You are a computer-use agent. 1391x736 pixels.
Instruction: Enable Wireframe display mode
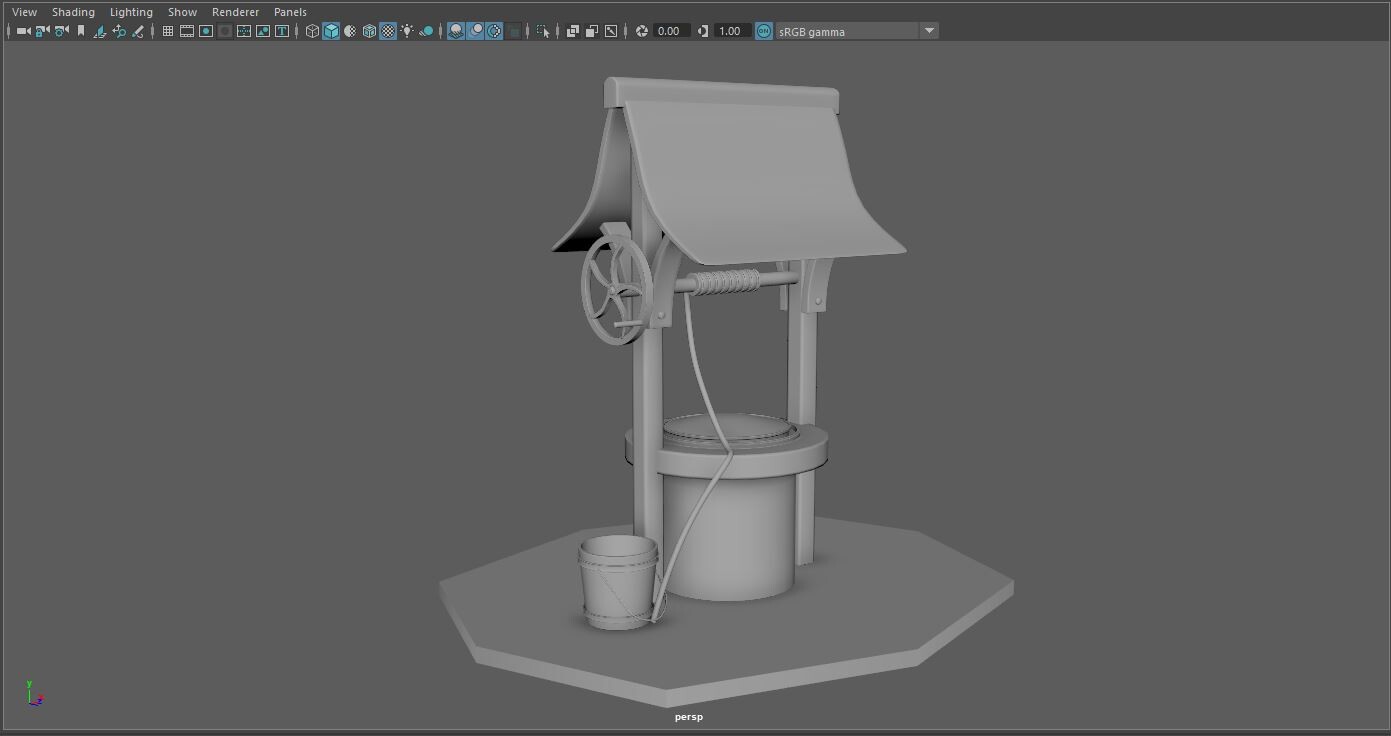tap(311, 31)
